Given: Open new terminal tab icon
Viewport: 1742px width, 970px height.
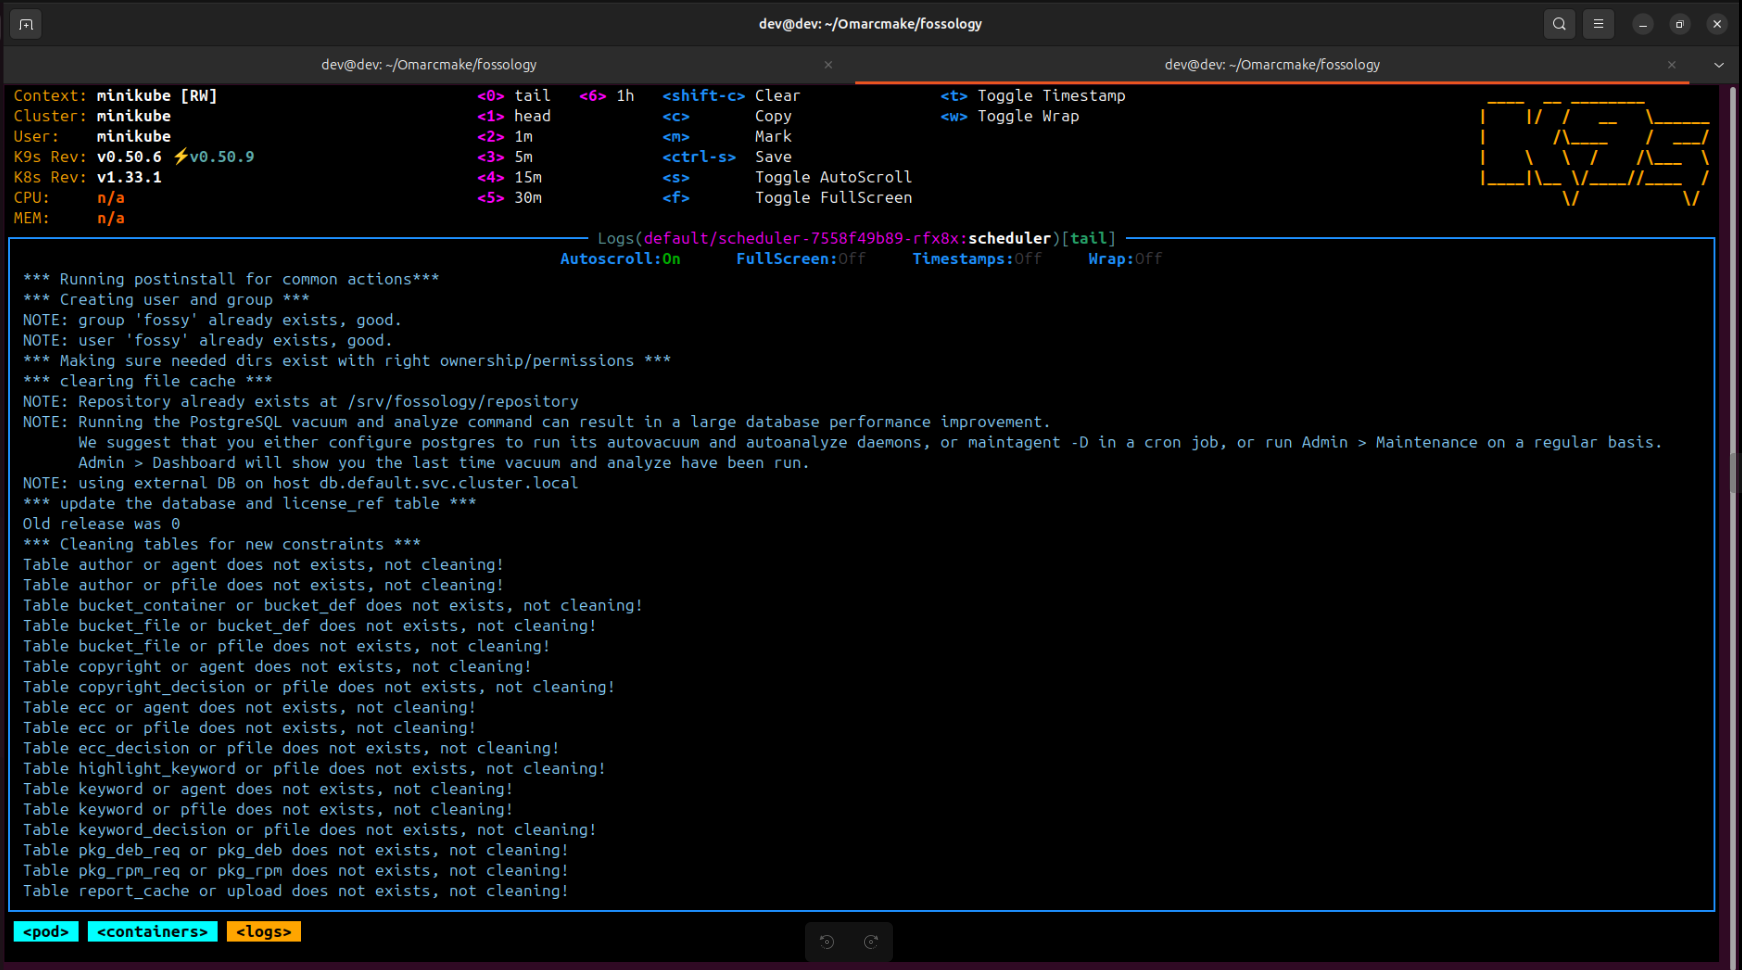Looking at the screenshot, I should (26, 24).
